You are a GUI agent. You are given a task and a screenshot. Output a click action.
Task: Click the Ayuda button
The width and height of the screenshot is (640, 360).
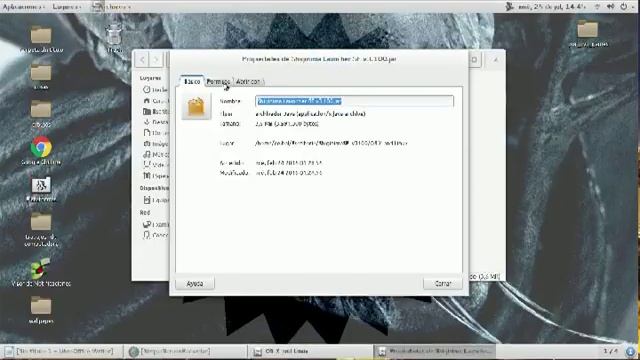pyautogui.click(x=195, y=283)
